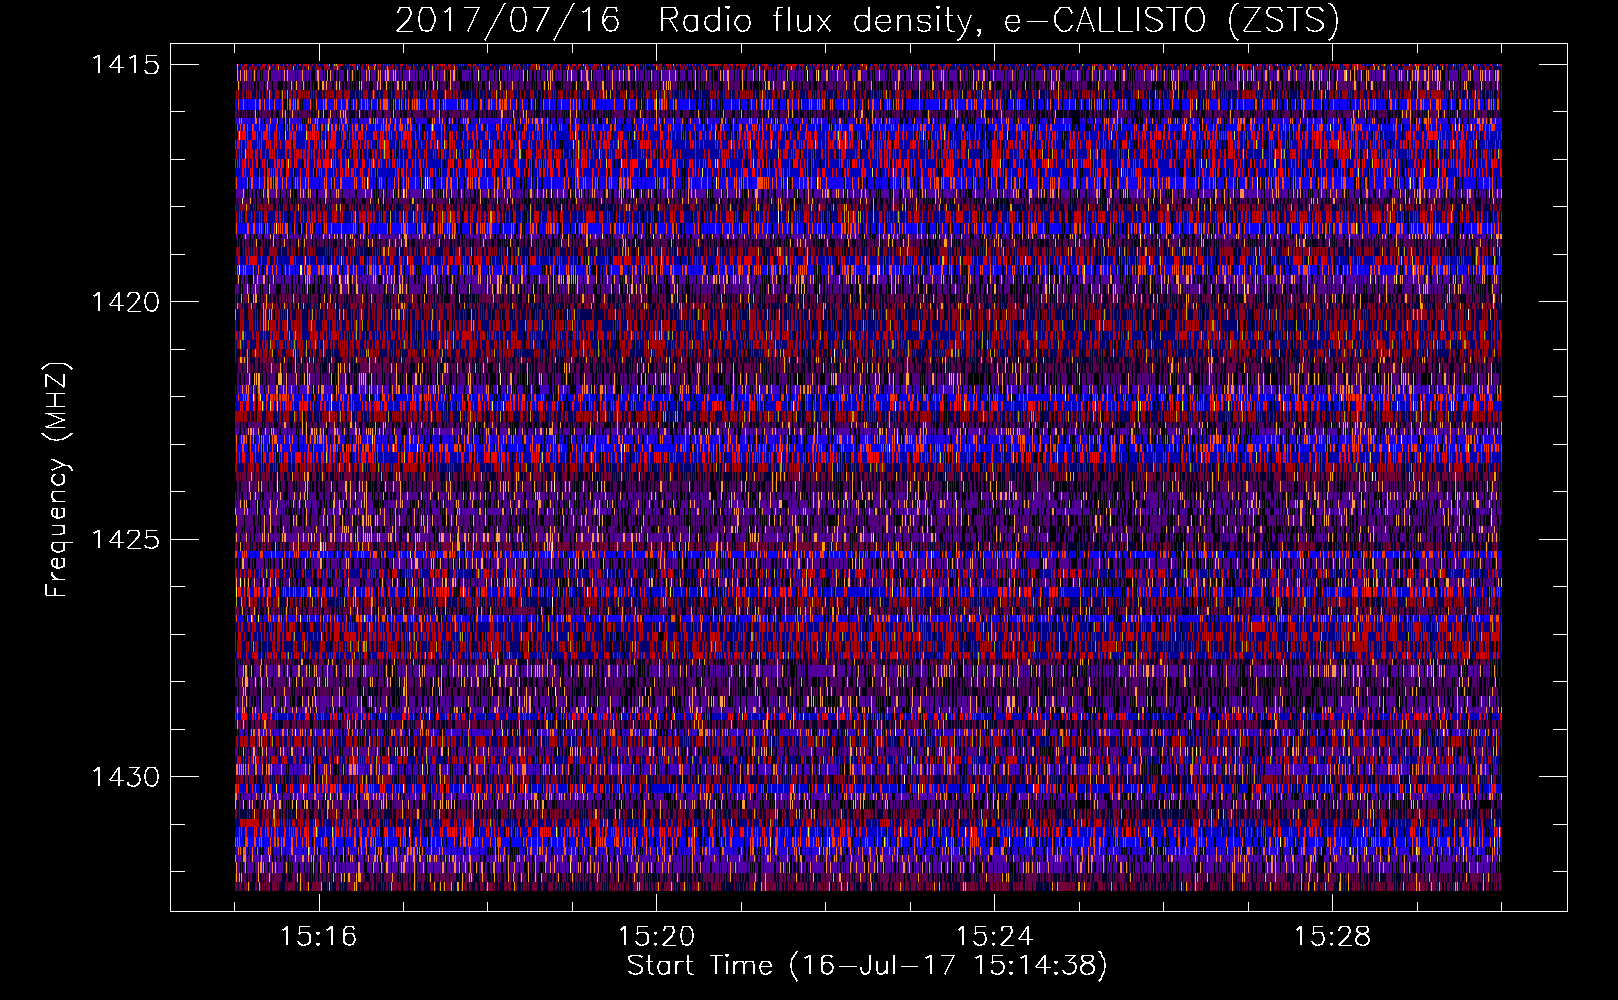Click the 'Frequency (MHZ)' axis label
Screen dimensions: 1618x1000
(x=58, y=480)
